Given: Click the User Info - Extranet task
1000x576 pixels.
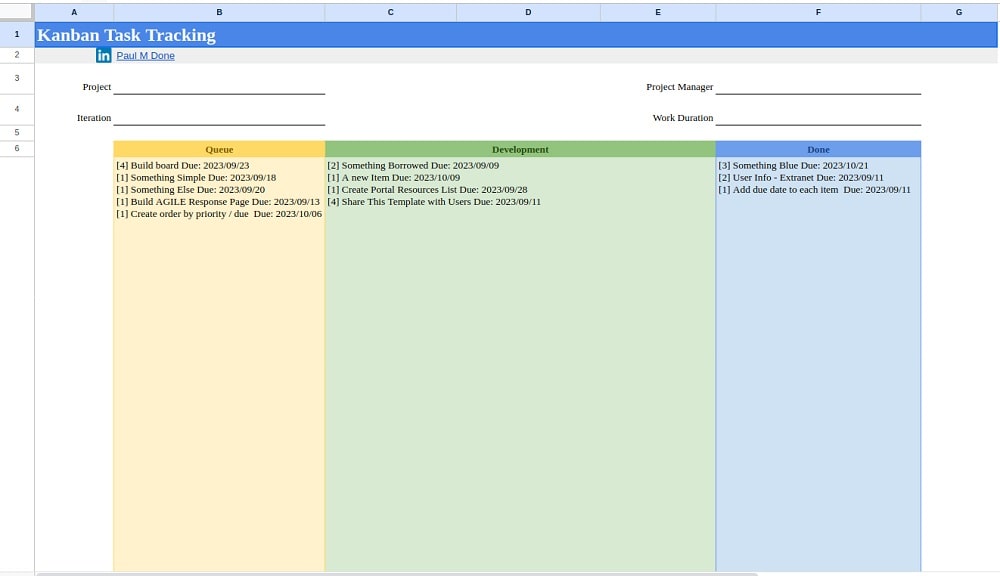Looking at the screenshot, I should [x=801, y=177].
